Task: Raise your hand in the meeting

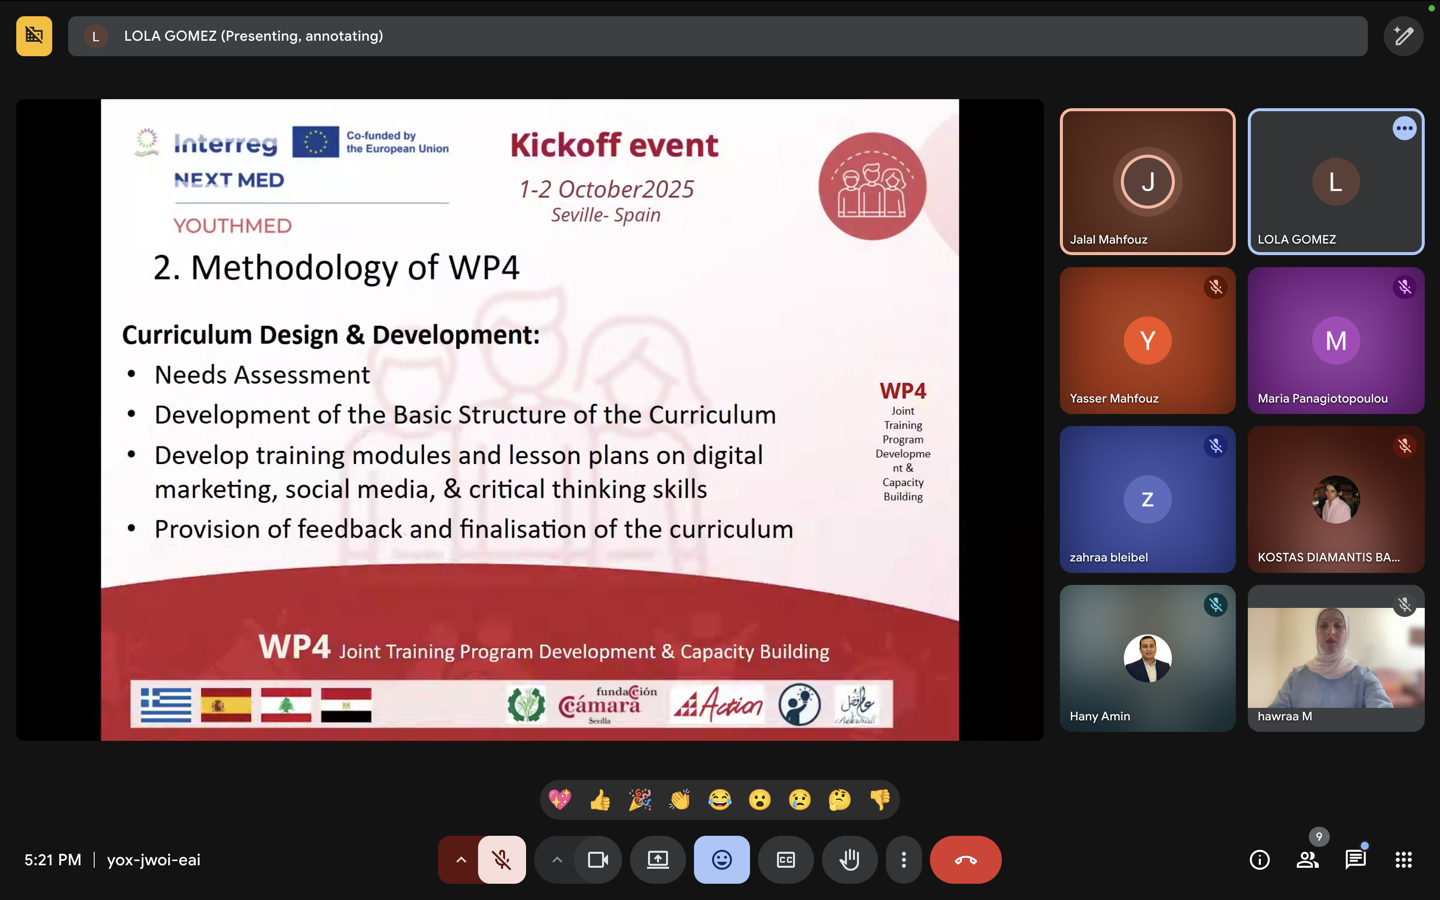Action: 849,860
